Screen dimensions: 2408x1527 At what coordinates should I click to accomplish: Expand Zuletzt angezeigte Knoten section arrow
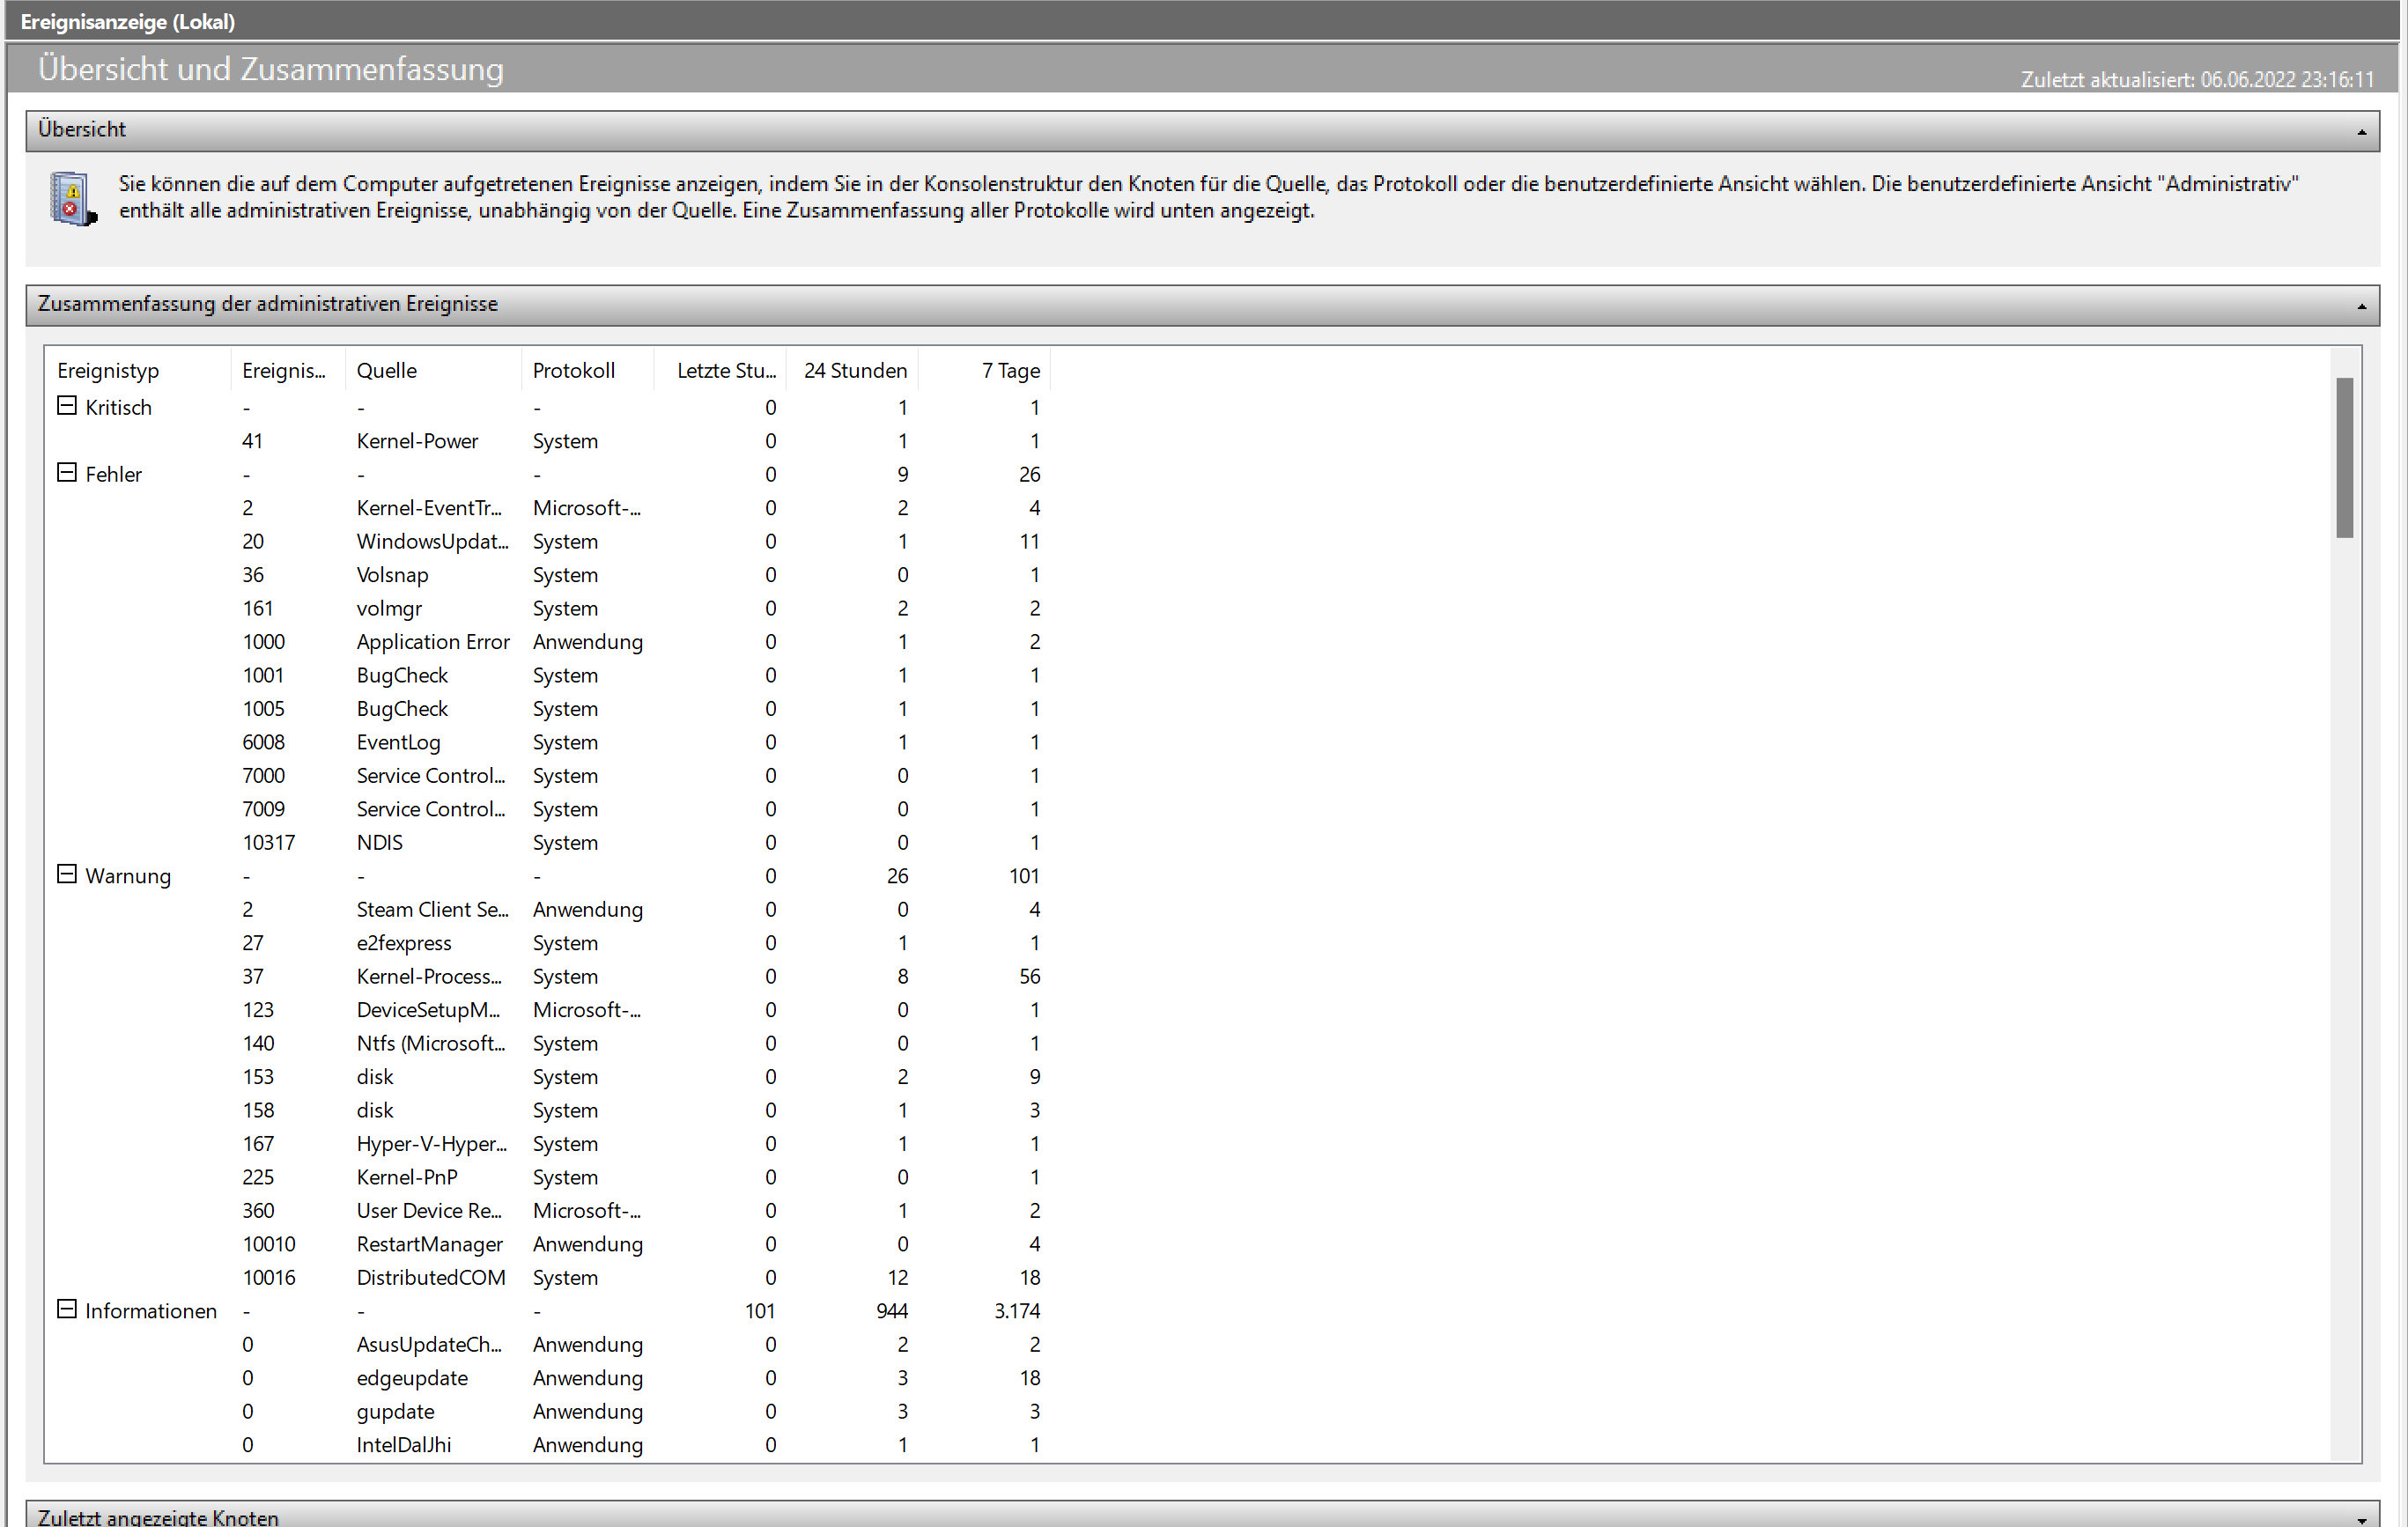click(2361, 1519)
